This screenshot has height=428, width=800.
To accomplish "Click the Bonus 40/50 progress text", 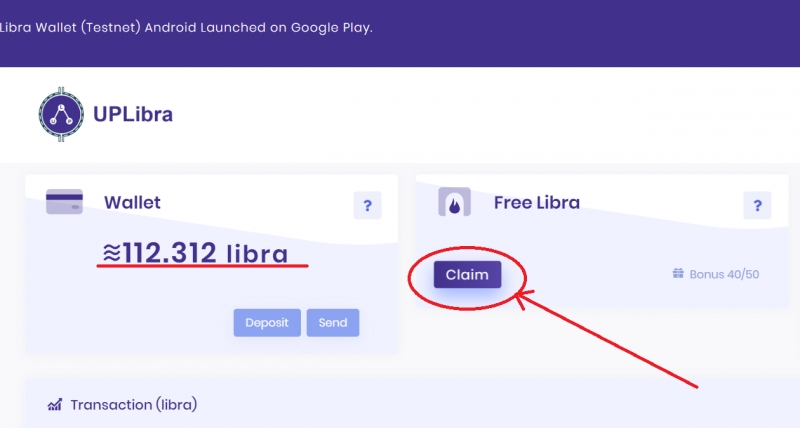I will [724, 274].
